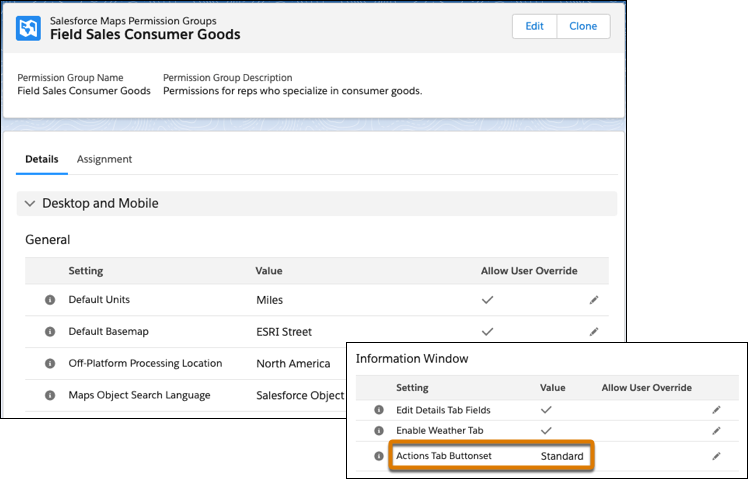
Task: Click 'Allow User Override' header in General table
Action: coord(529,271)
